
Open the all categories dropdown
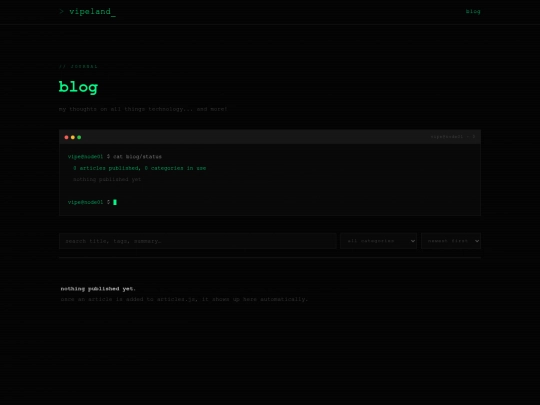pyautogui.click(x=378, y=241)
